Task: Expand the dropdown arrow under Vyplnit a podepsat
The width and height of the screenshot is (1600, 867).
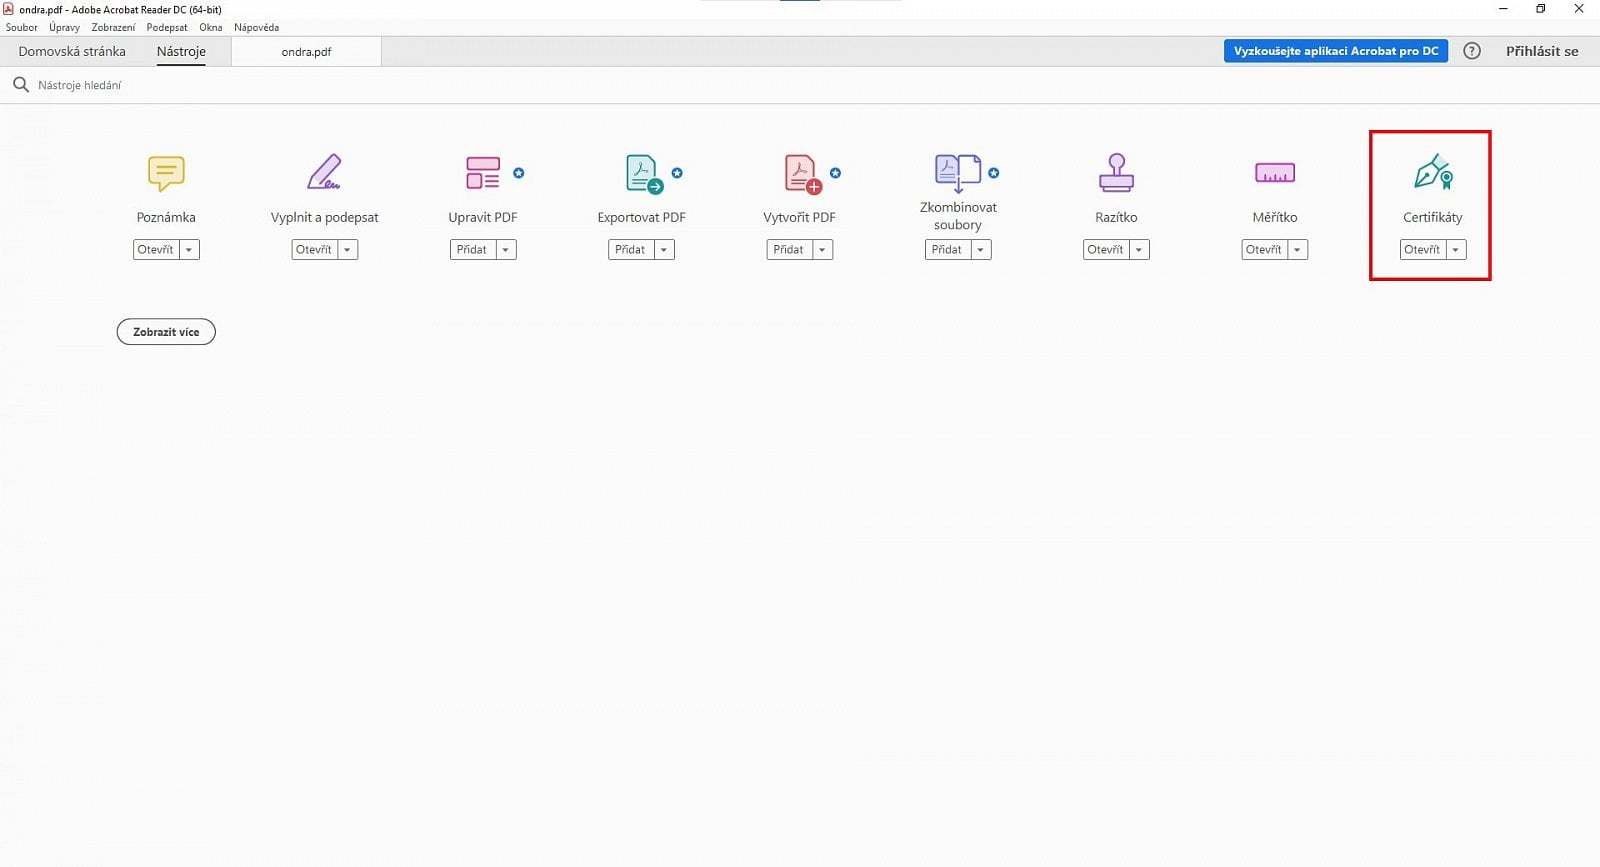Action: pos(347,250)
